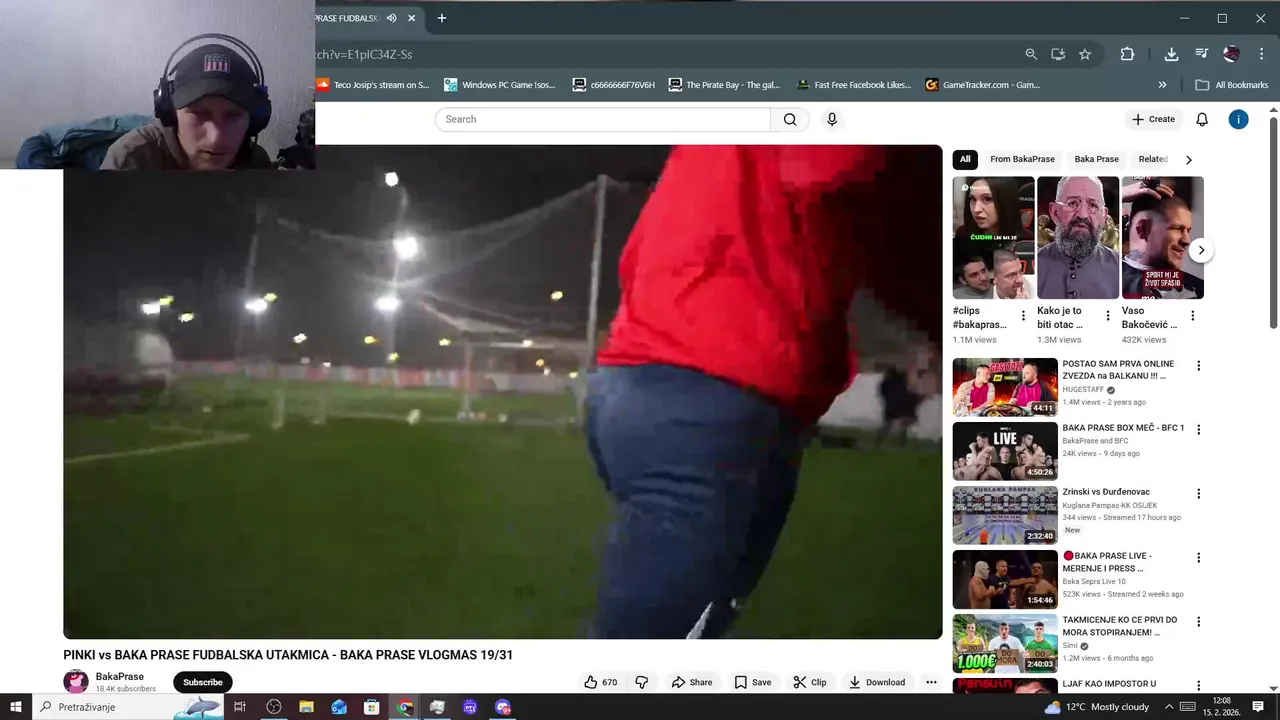Screen dimensions: 1280x720
Task: Click the zoom magnifier icon in address bar
Action: (1031, 54)
